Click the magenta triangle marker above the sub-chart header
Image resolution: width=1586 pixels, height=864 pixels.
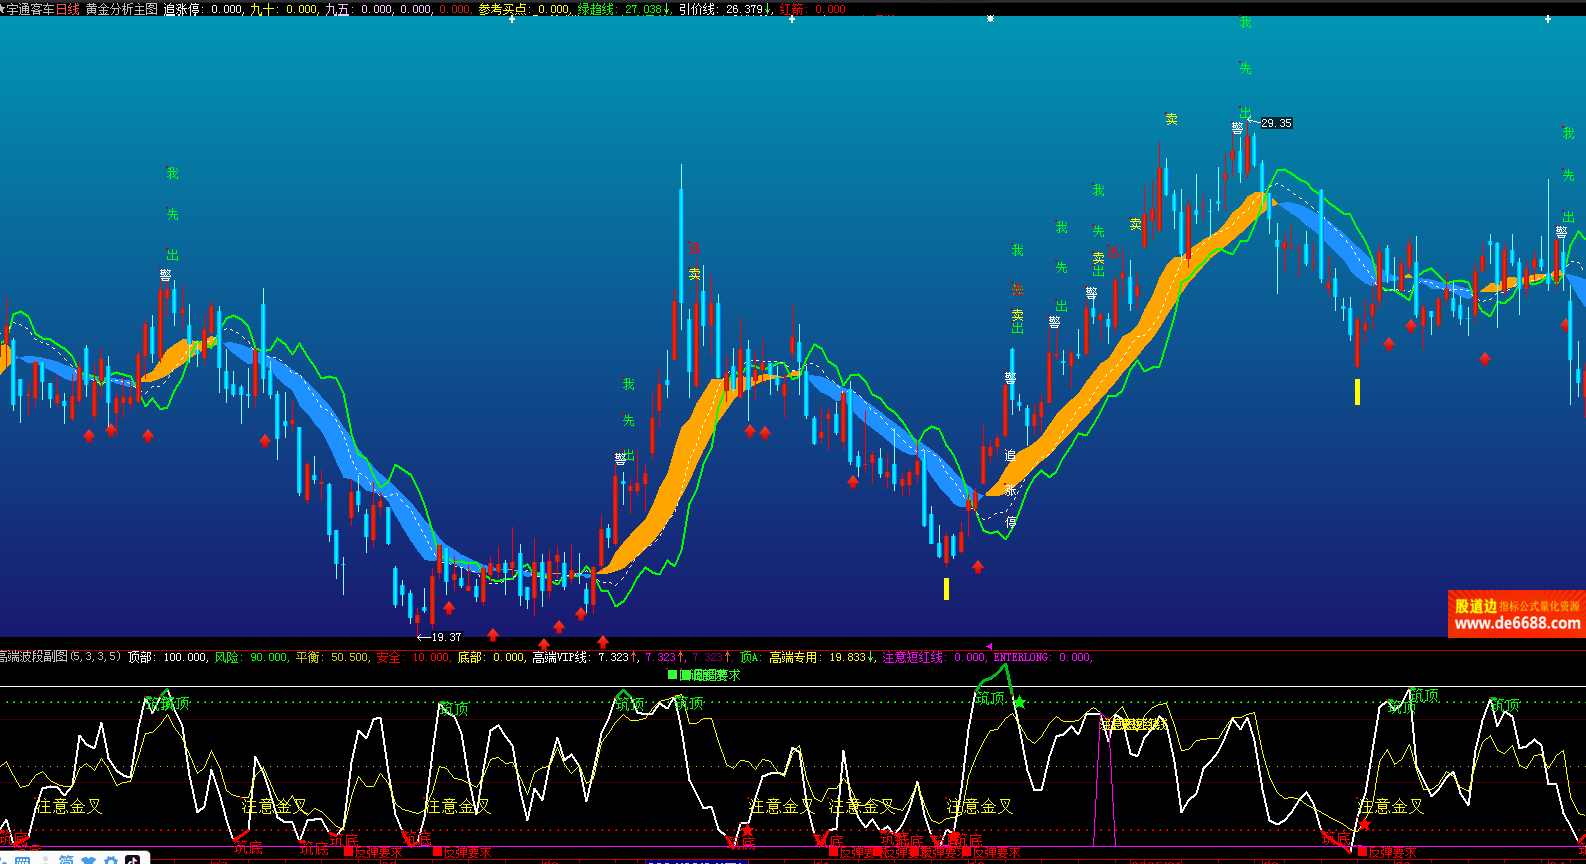tap(989, 647)
